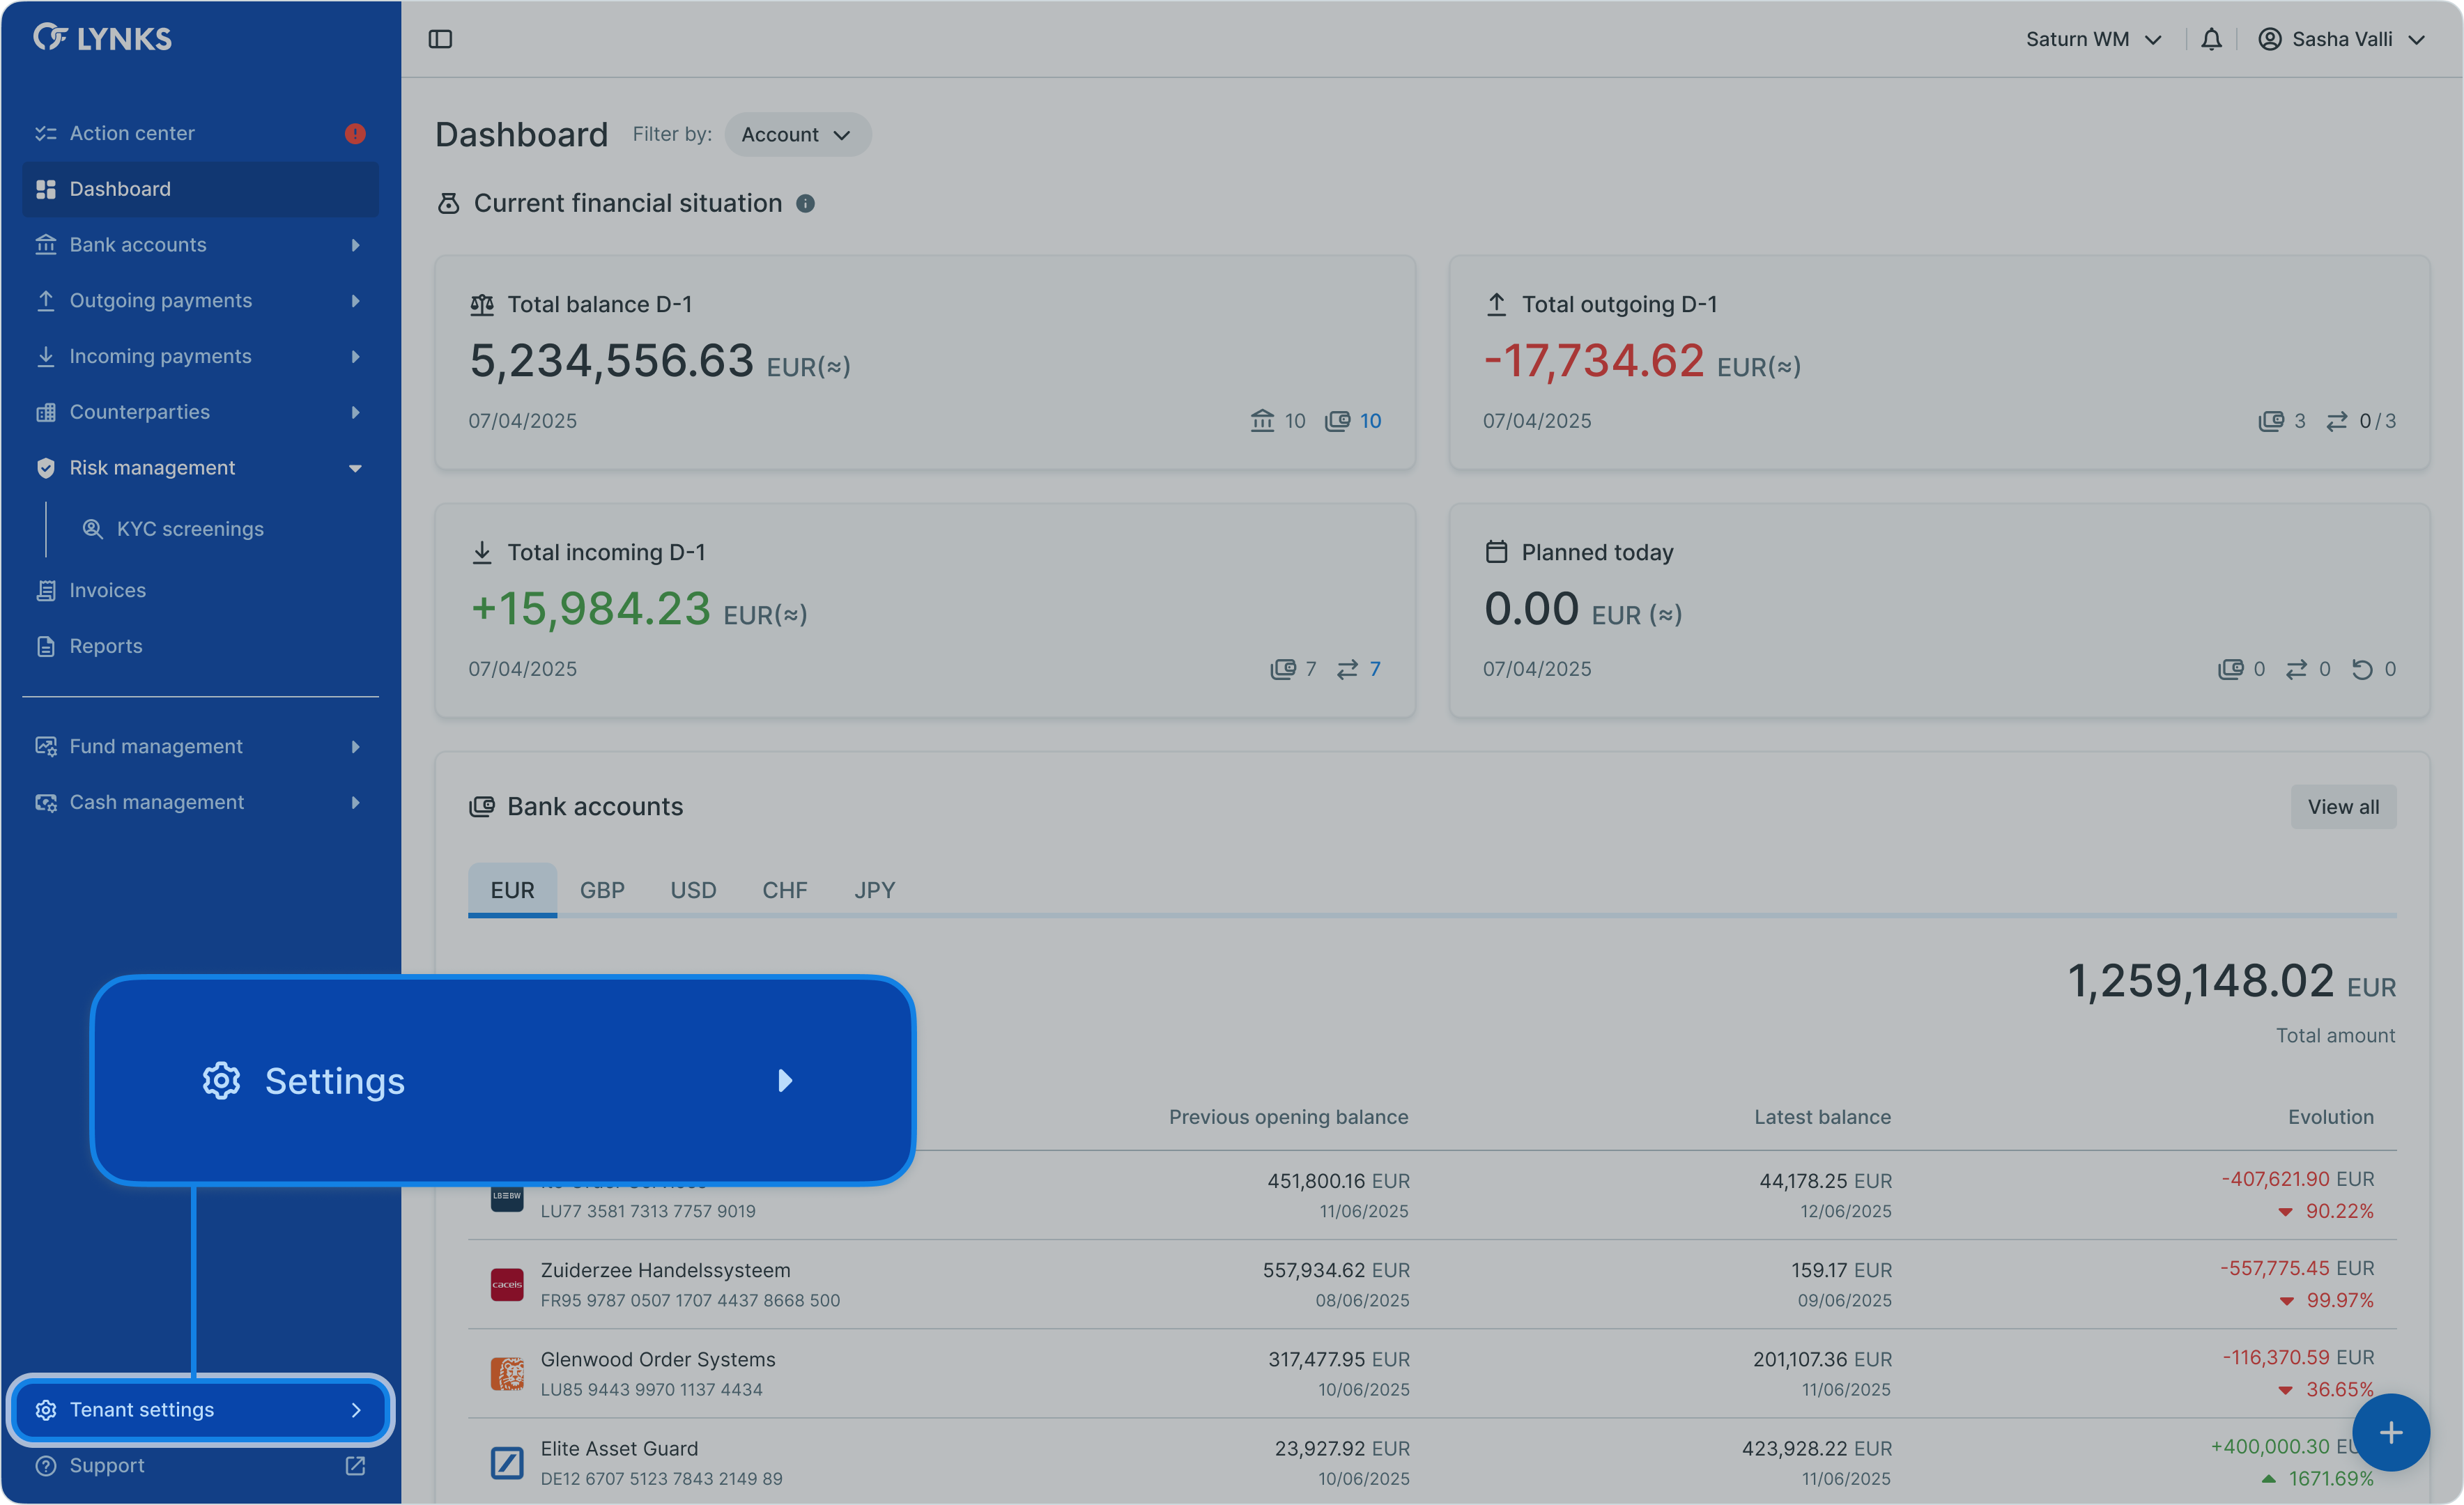The image size is (2464, 1505).
Task: Open the Saturn WM tenant dropdown
Action: coord(2093,39)
